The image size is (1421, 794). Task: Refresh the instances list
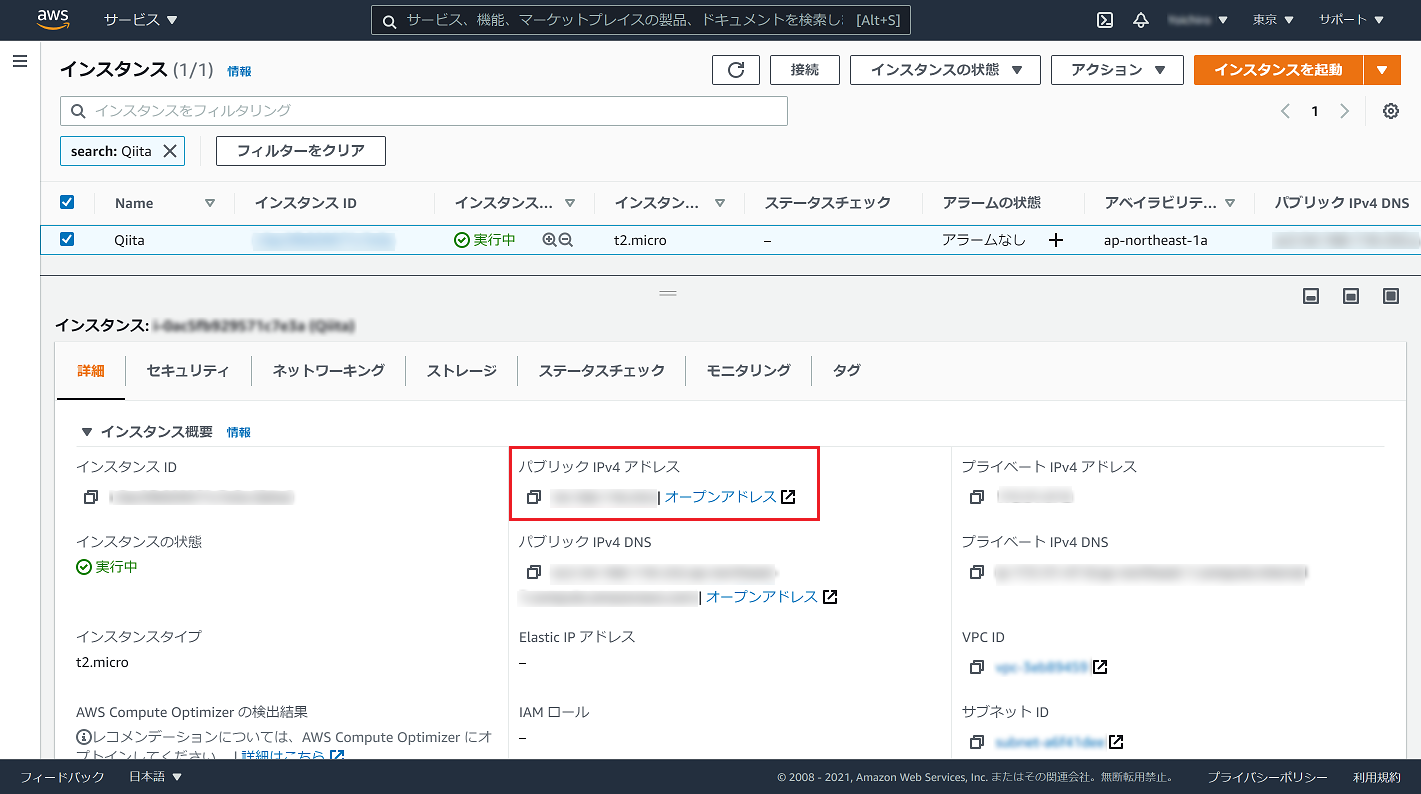(736, 70)
